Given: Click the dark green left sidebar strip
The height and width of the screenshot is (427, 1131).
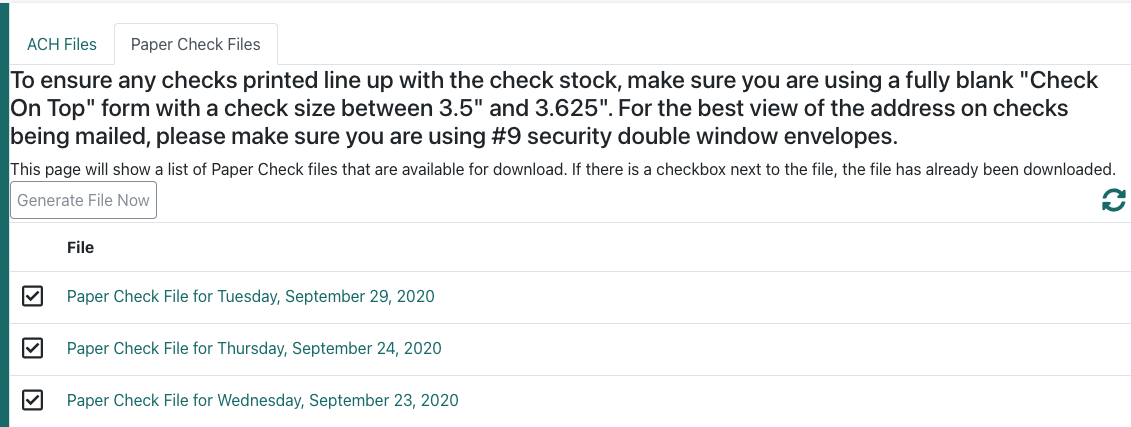Looking at the screenshot, I should pyautogui.click(x=4, y=215).
